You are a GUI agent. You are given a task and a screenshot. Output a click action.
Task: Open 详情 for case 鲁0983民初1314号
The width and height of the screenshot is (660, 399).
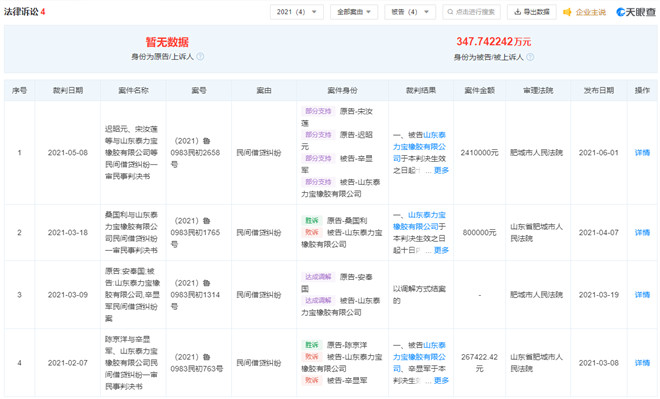(642, 295)
